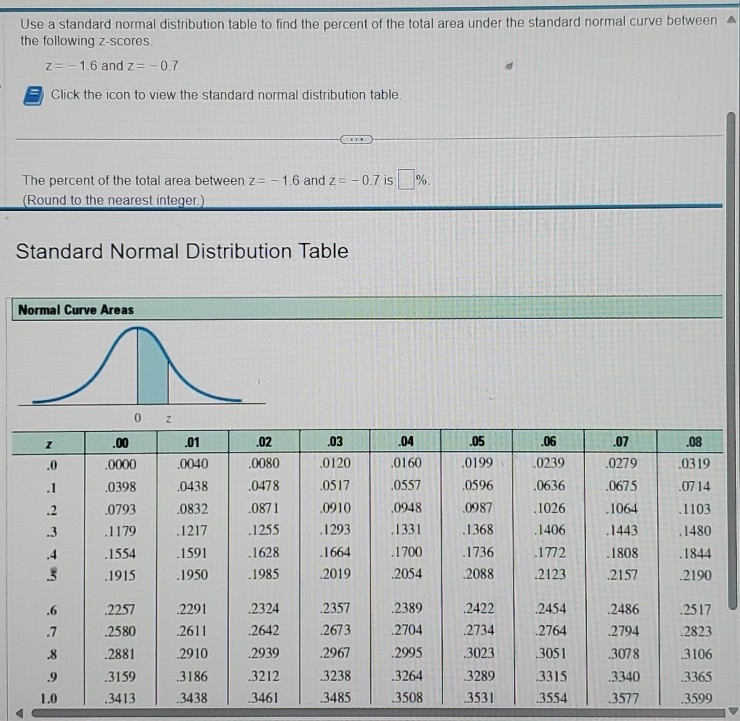Select table value .1368 in row .3
740x721 pixels.
pyautogui.click(x=478, y=529)
